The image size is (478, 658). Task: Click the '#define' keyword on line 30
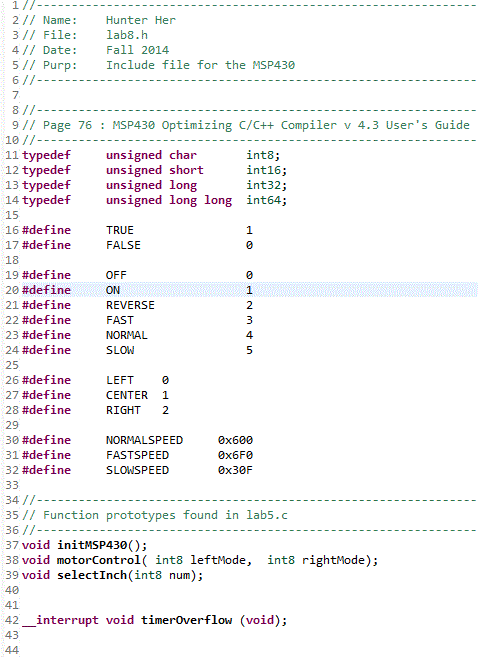point(46,440)
